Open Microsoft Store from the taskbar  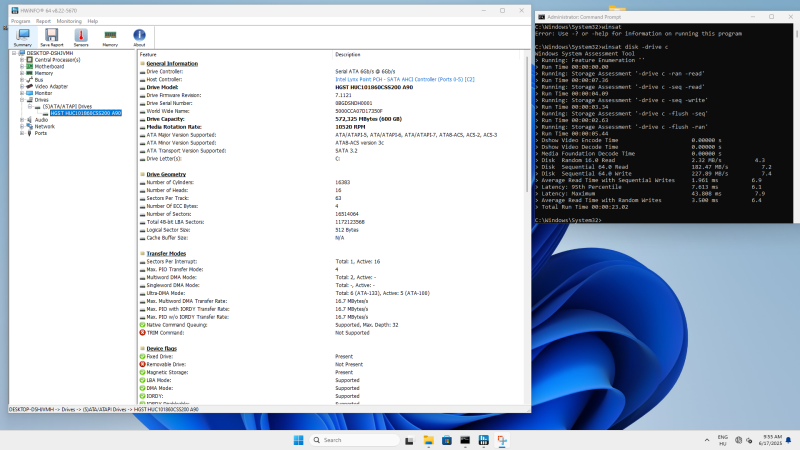pyautogui.click(x=446, y=440)
